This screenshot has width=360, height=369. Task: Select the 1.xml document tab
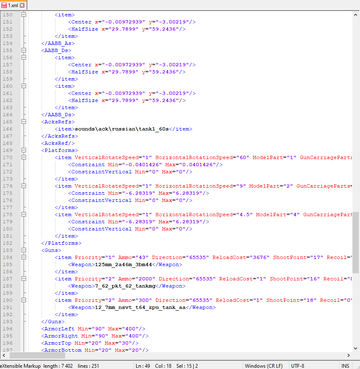(x=13, y=5)
